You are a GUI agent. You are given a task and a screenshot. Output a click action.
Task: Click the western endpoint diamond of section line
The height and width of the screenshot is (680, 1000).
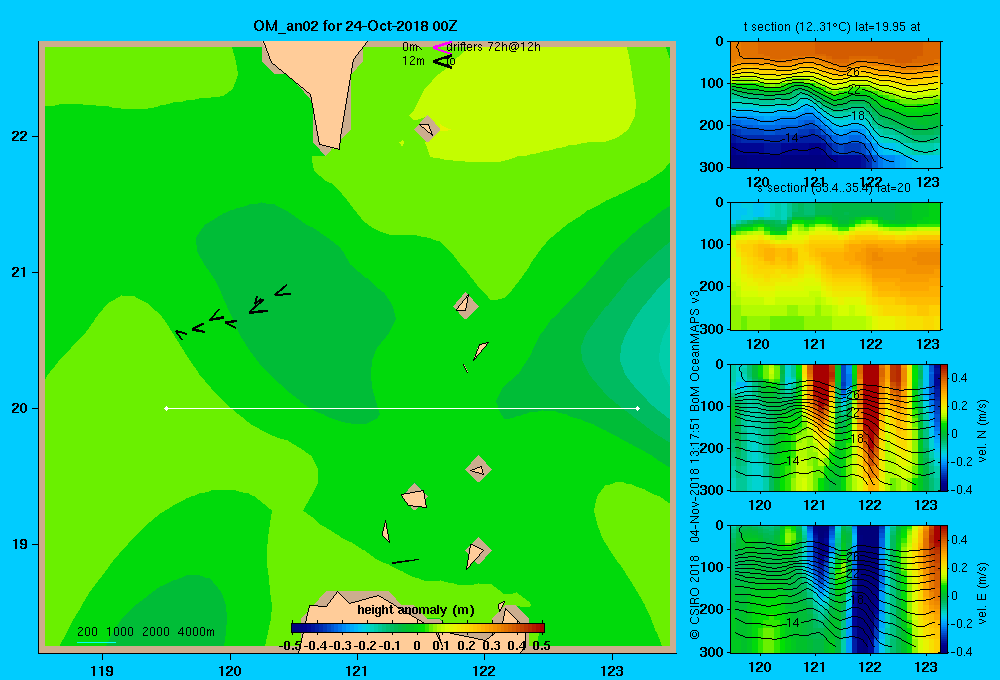click(x=166, y=408)
